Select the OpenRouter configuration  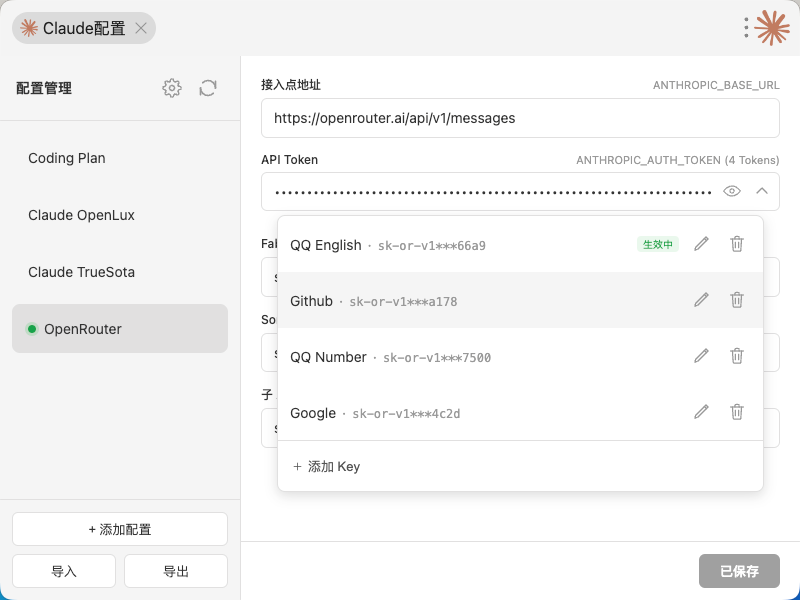120,329
